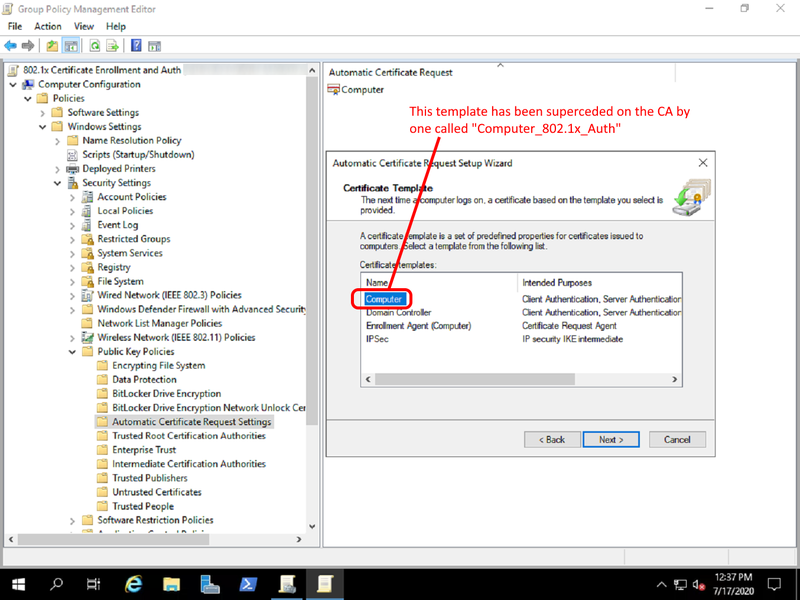Click the taskbar clock showing 12:37 PM
Screen dimensions: 800x600
pyautogui.click(x=733, y=585)
